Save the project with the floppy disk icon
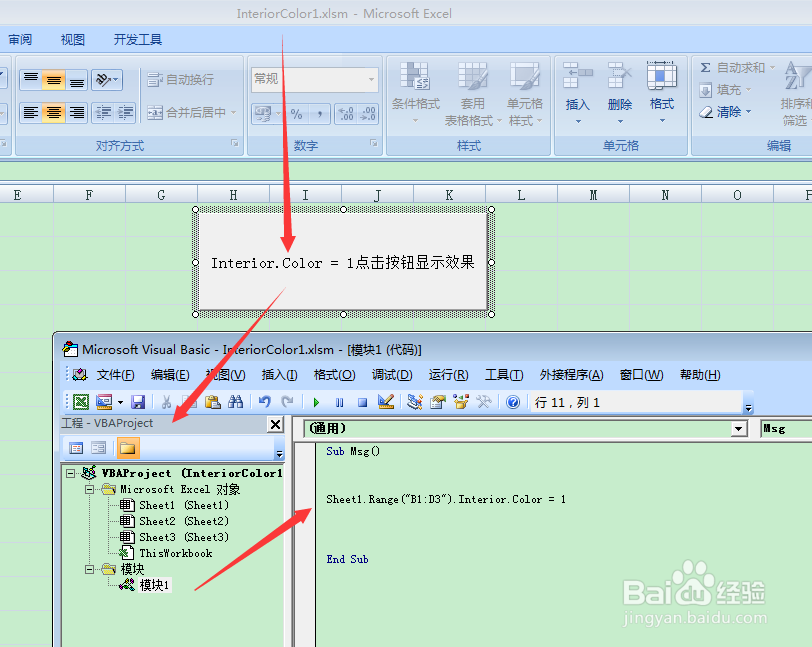Screen dimensions: 812x647 point(138,402)
